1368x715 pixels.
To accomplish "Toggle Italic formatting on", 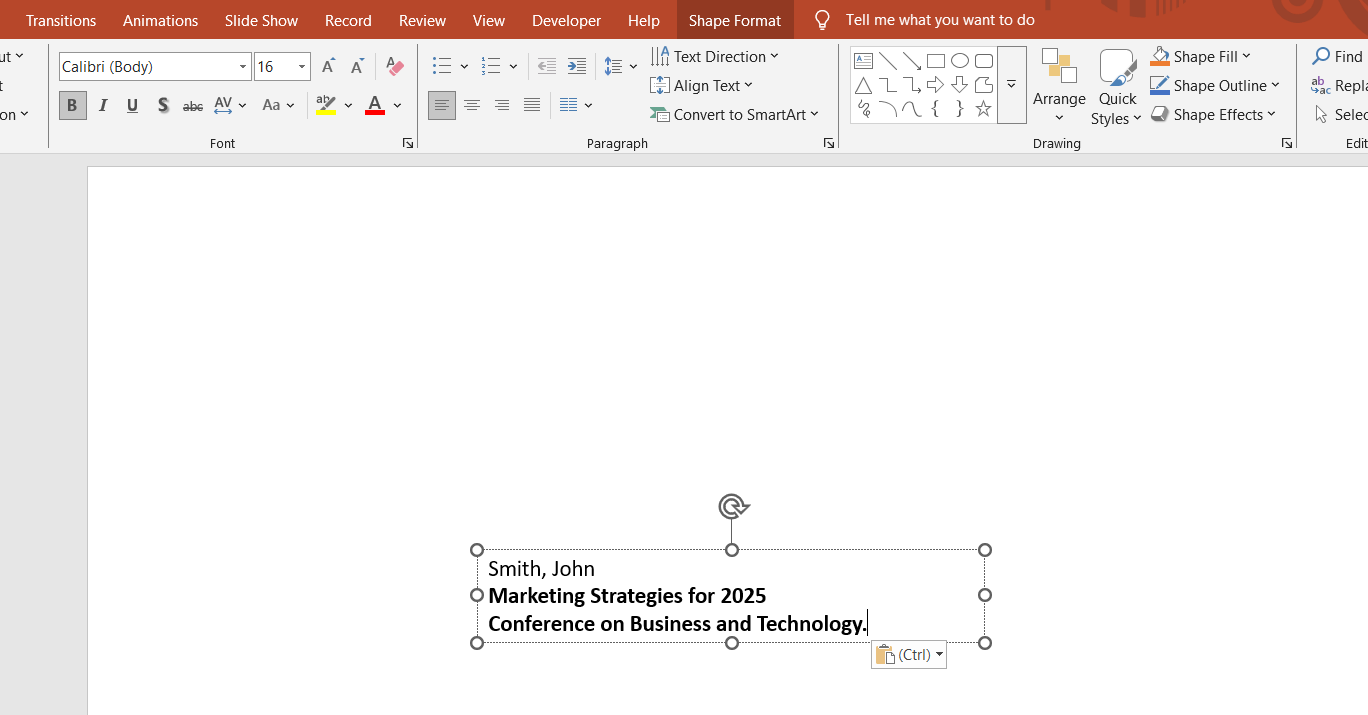I will 103,105.
